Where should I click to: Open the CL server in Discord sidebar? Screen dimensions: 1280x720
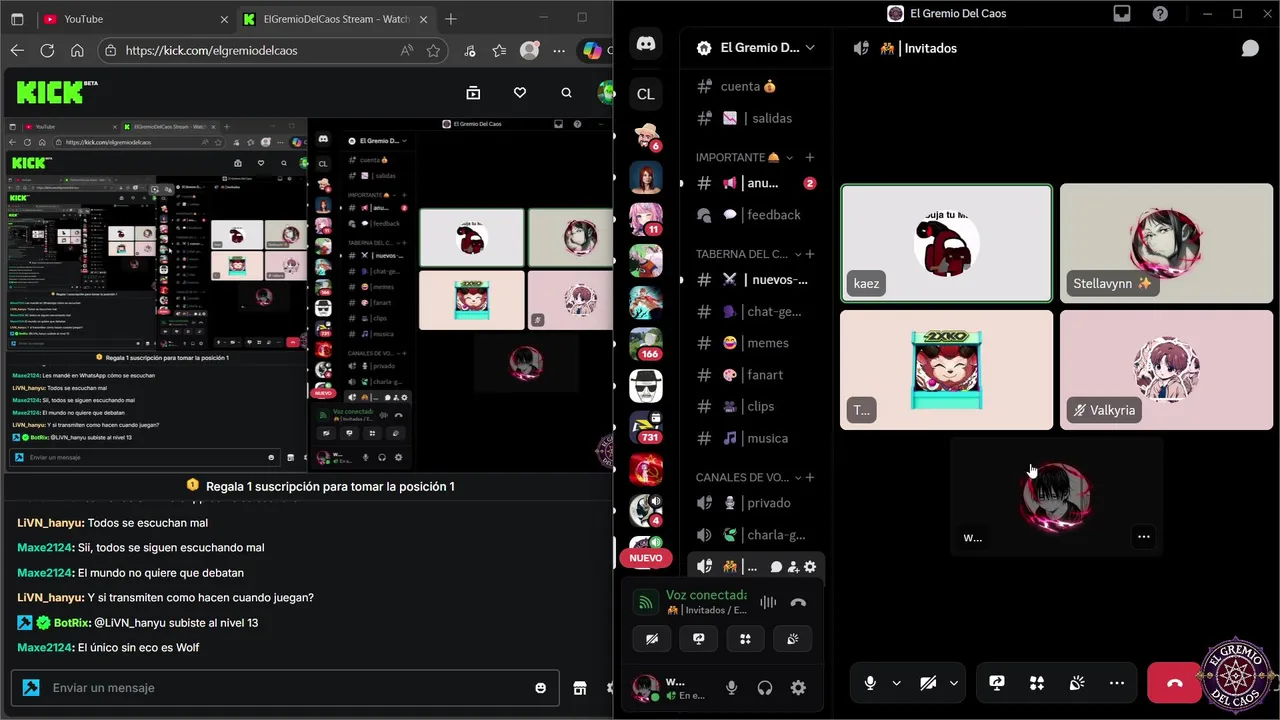pyautogui.click(x=646, y=94)
